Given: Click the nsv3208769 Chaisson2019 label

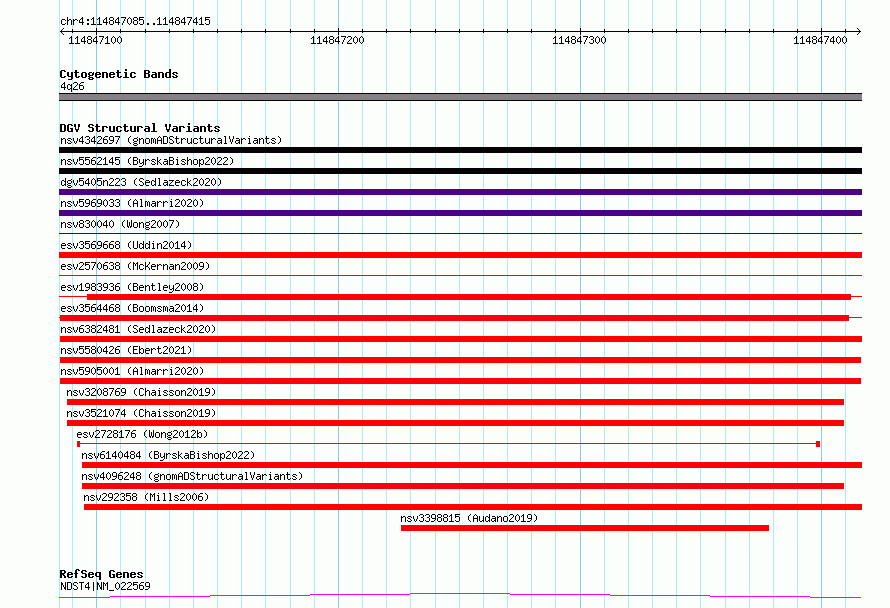Looking at the screenshot, I should tap(141, 392).
